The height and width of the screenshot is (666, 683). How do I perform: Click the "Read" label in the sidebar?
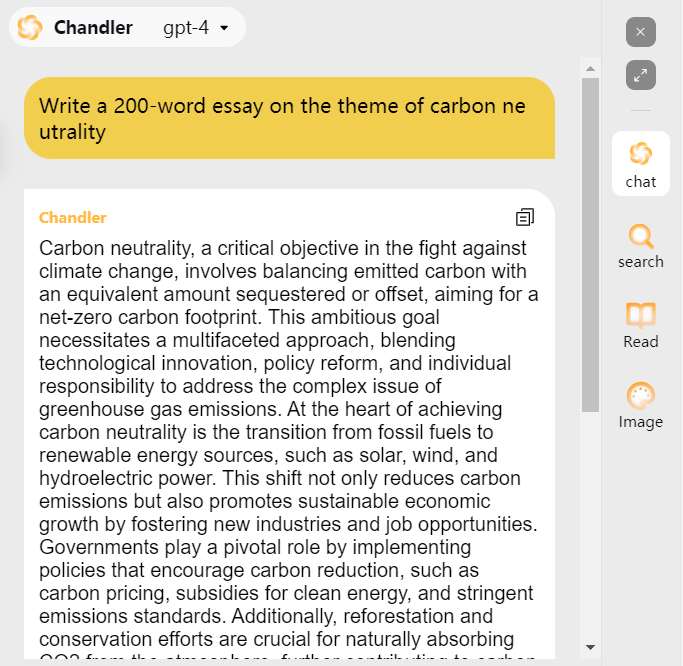(641, 342)
